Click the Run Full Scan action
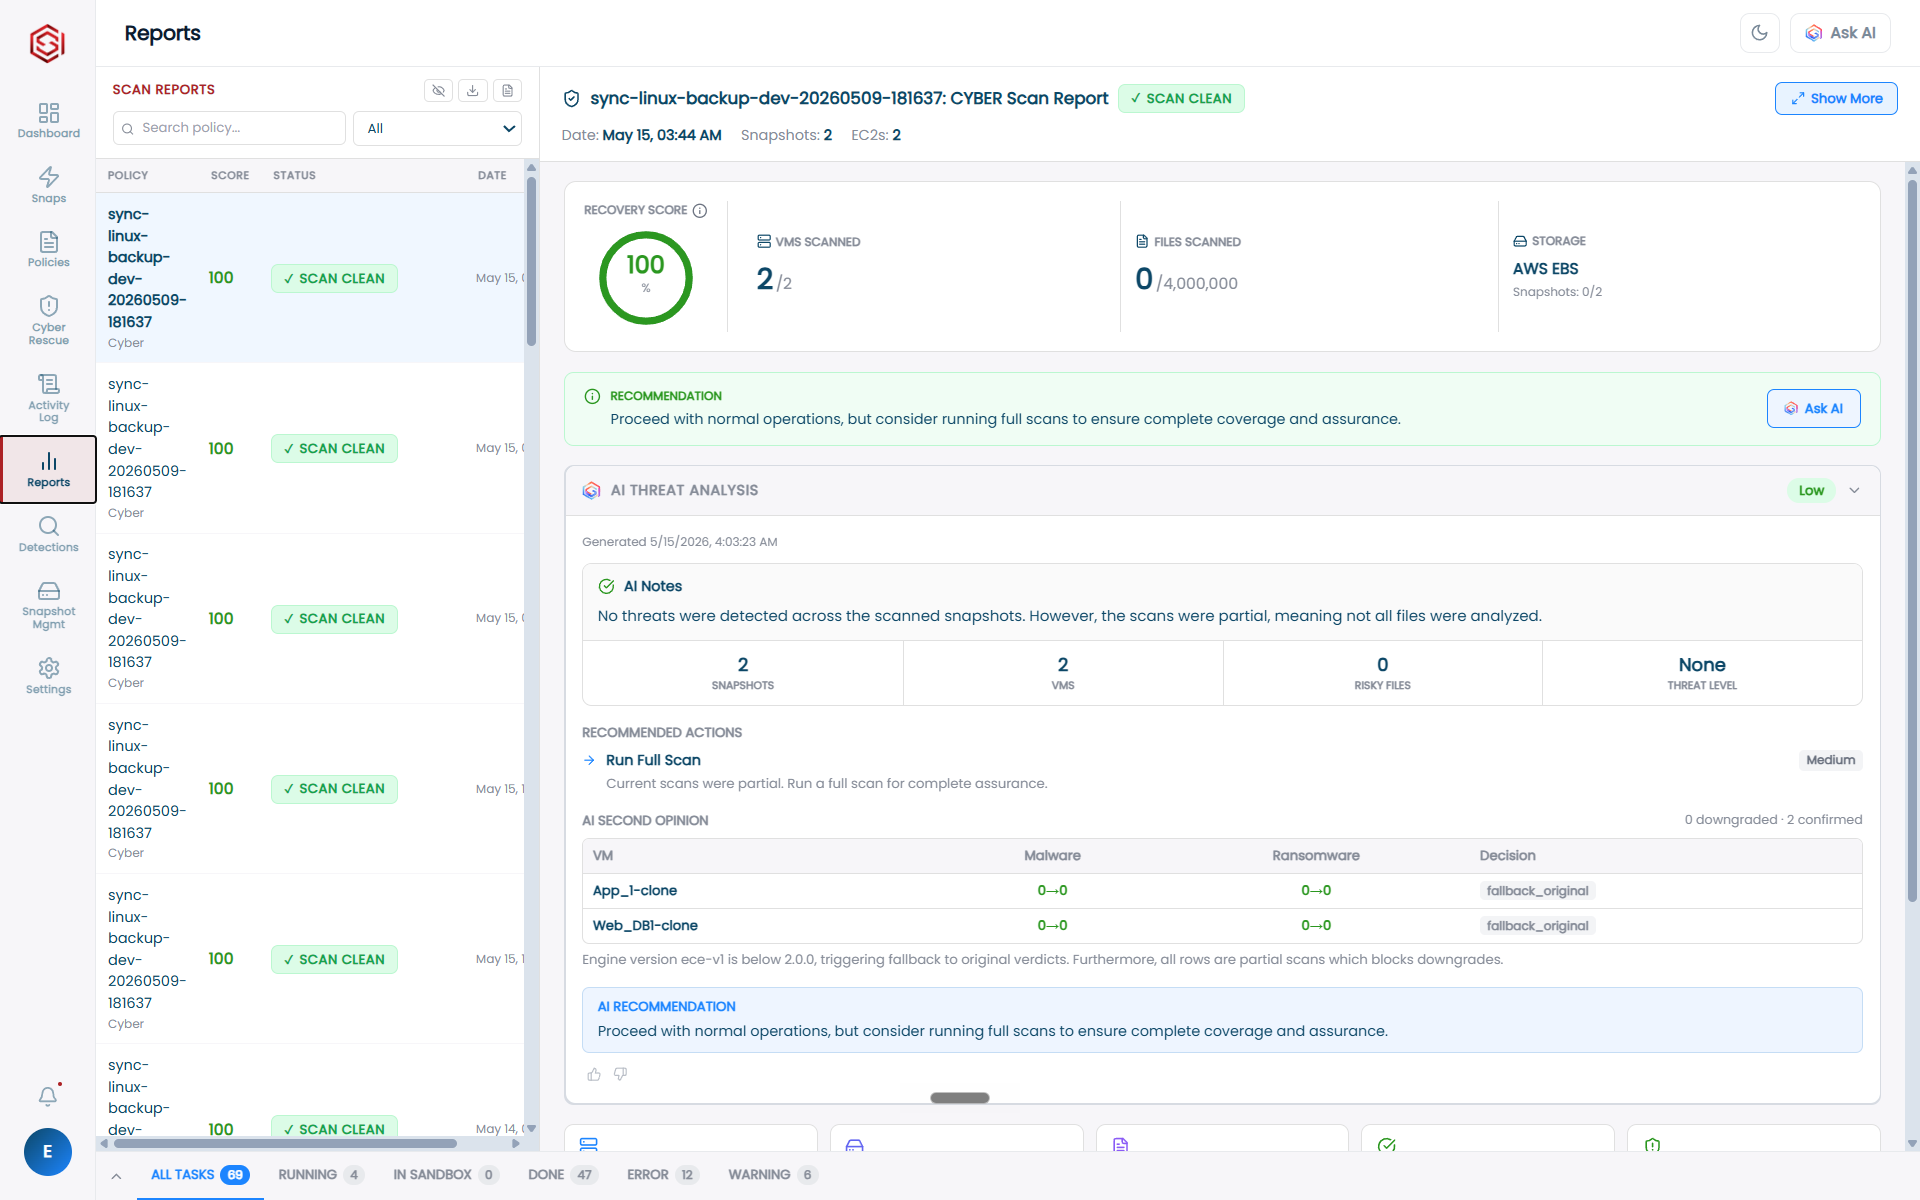This screenshot has width=1920, height=1200. (x=653, y=760)
